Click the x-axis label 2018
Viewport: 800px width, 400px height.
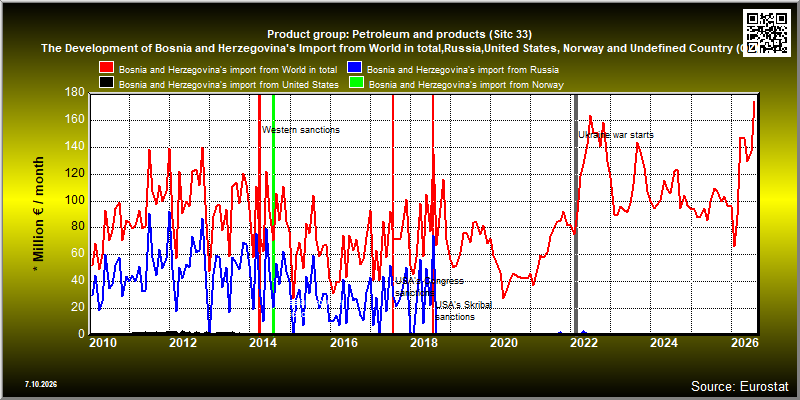424,342
